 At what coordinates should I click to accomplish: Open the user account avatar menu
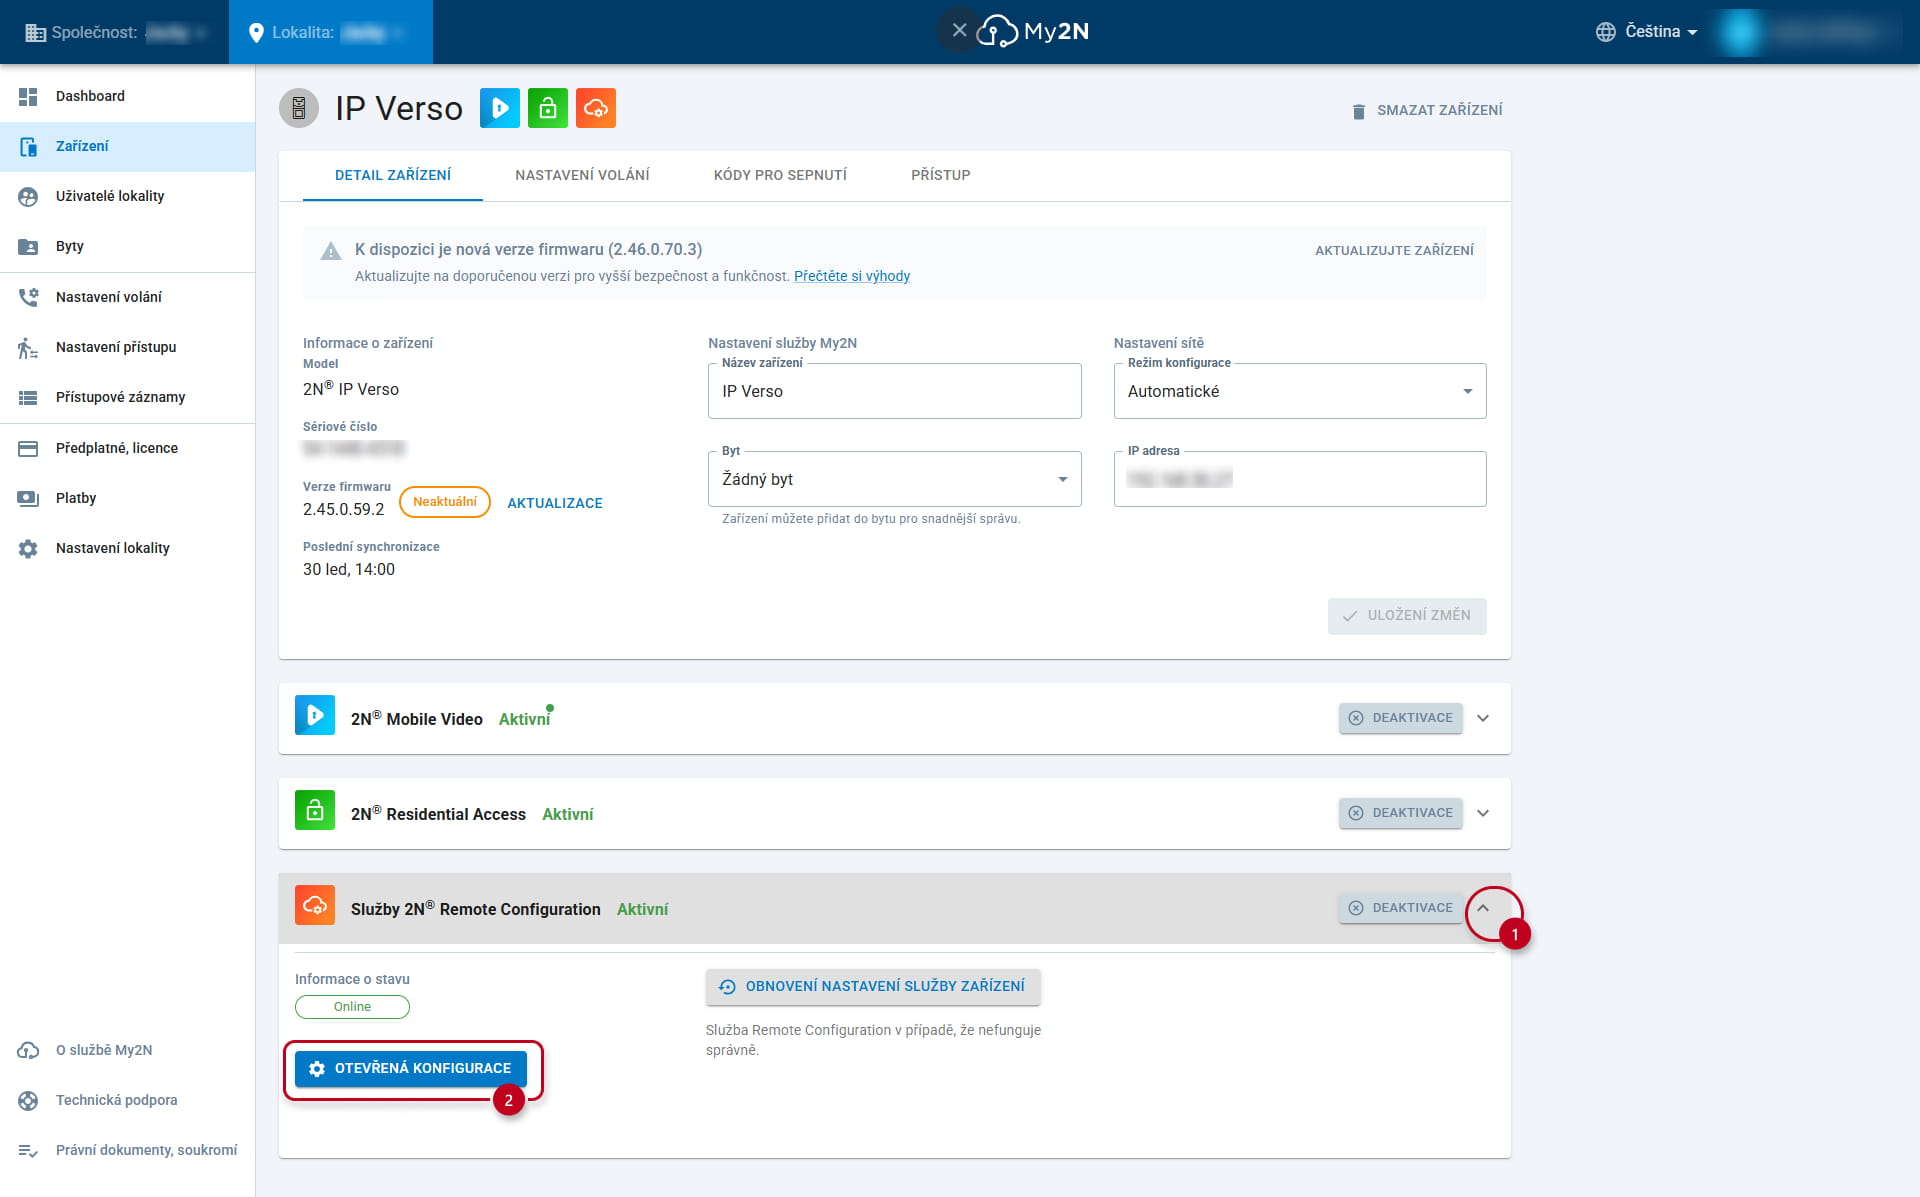(x=1740, y=32)
